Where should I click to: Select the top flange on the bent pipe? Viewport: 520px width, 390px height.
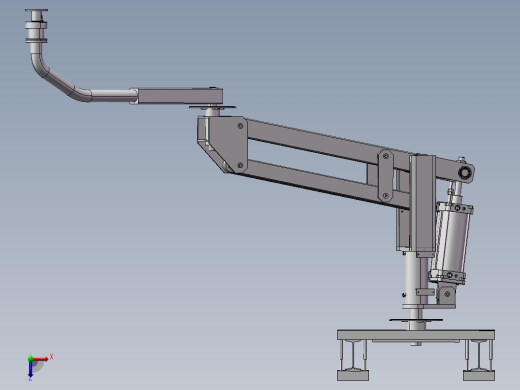click(36, 10)
